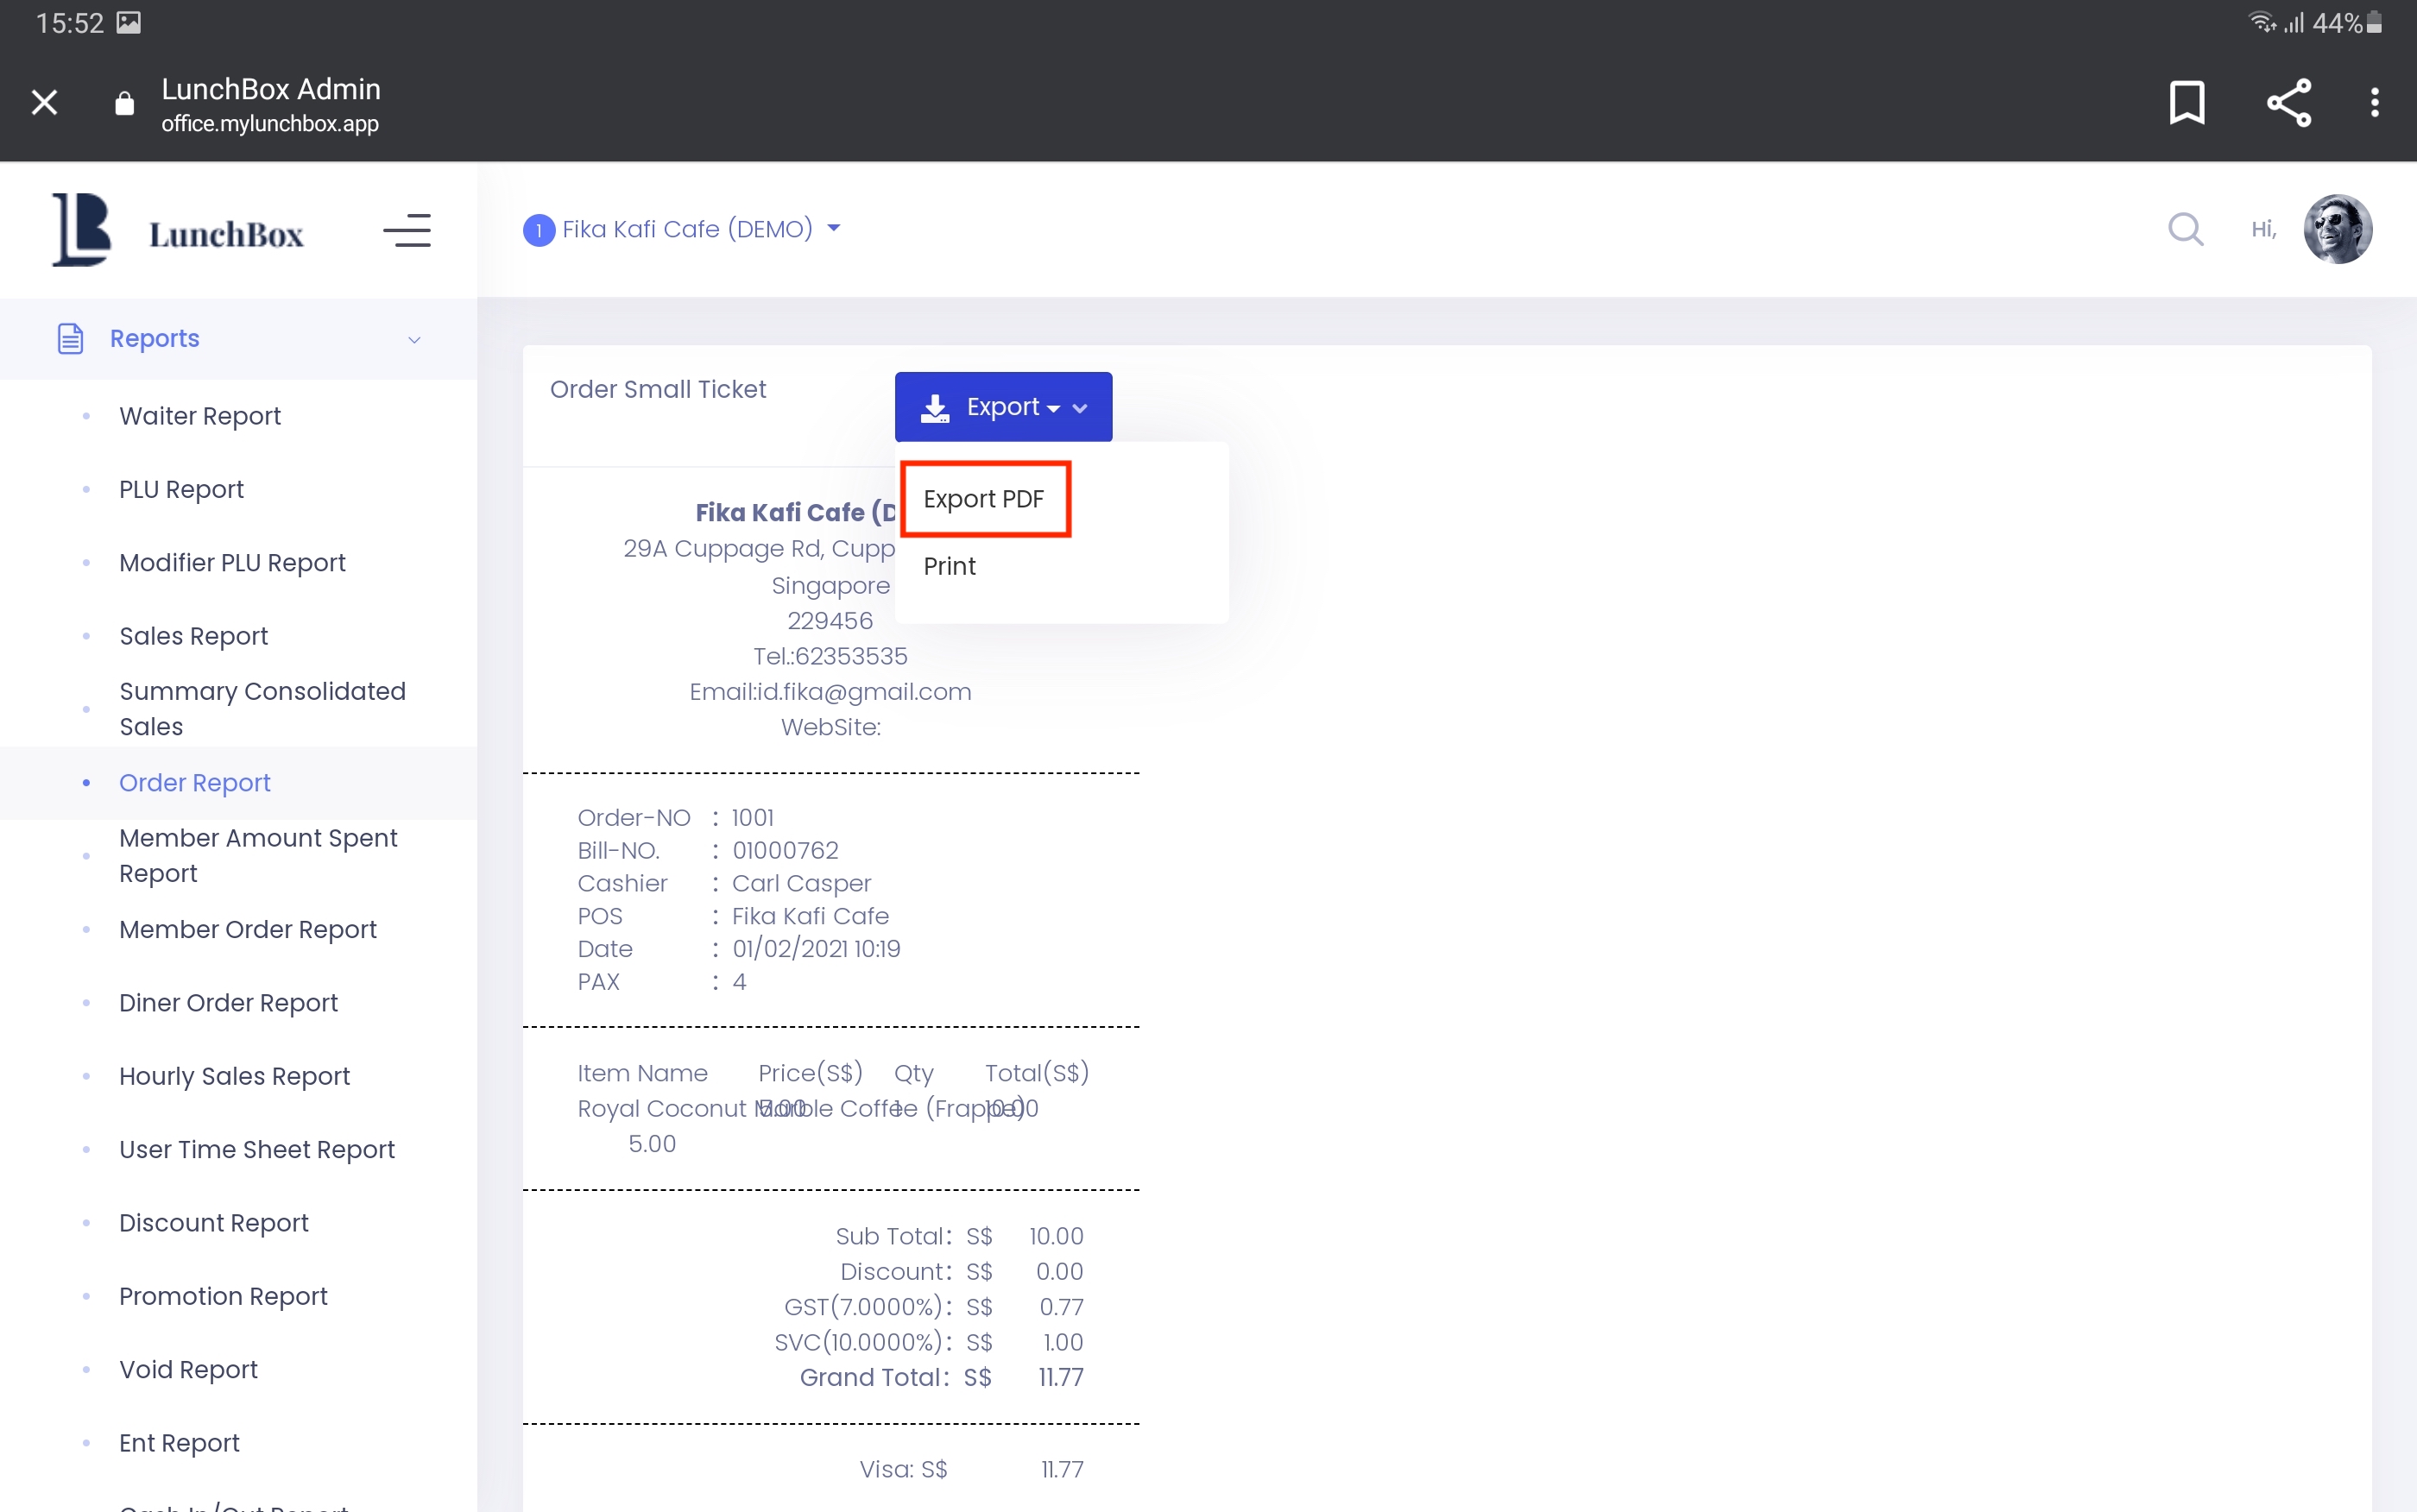
Task: Toggle sidebar with hamburger menu icon
Action: click(407, 231)
